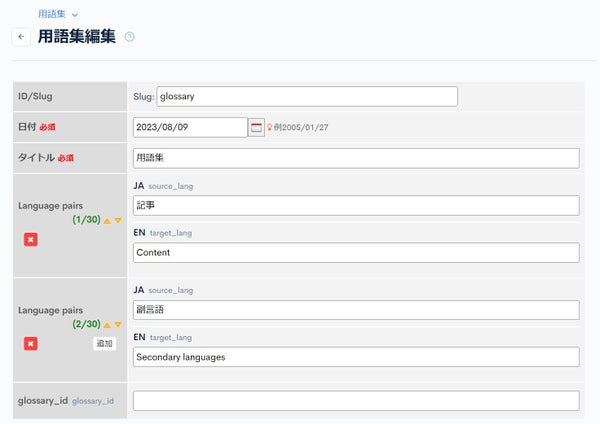Move language pair 1/30 up
The image size is (600, 424).
pyautogui.click(x=107, y=220)
